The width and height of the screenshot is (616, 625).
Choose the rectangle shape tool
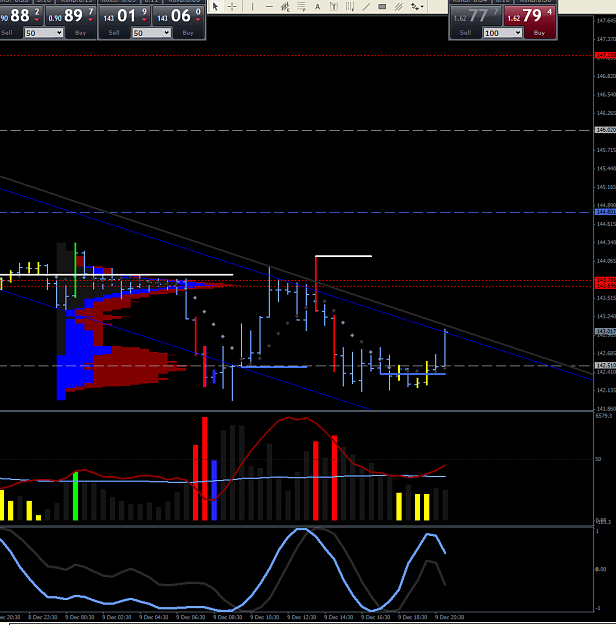tap(382, 6)
